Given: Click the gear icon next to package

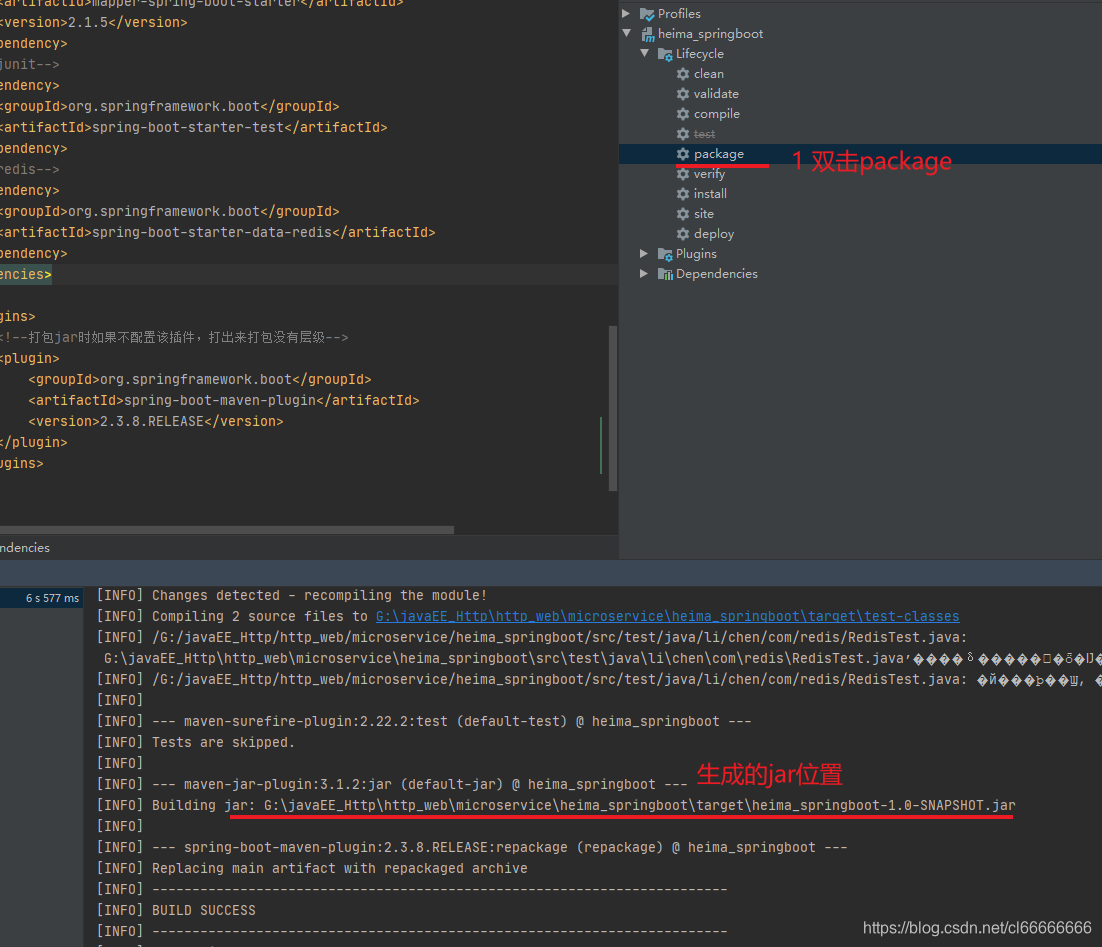Looking at the screenshot, I should pyautogui.click(x=682, y=154).
